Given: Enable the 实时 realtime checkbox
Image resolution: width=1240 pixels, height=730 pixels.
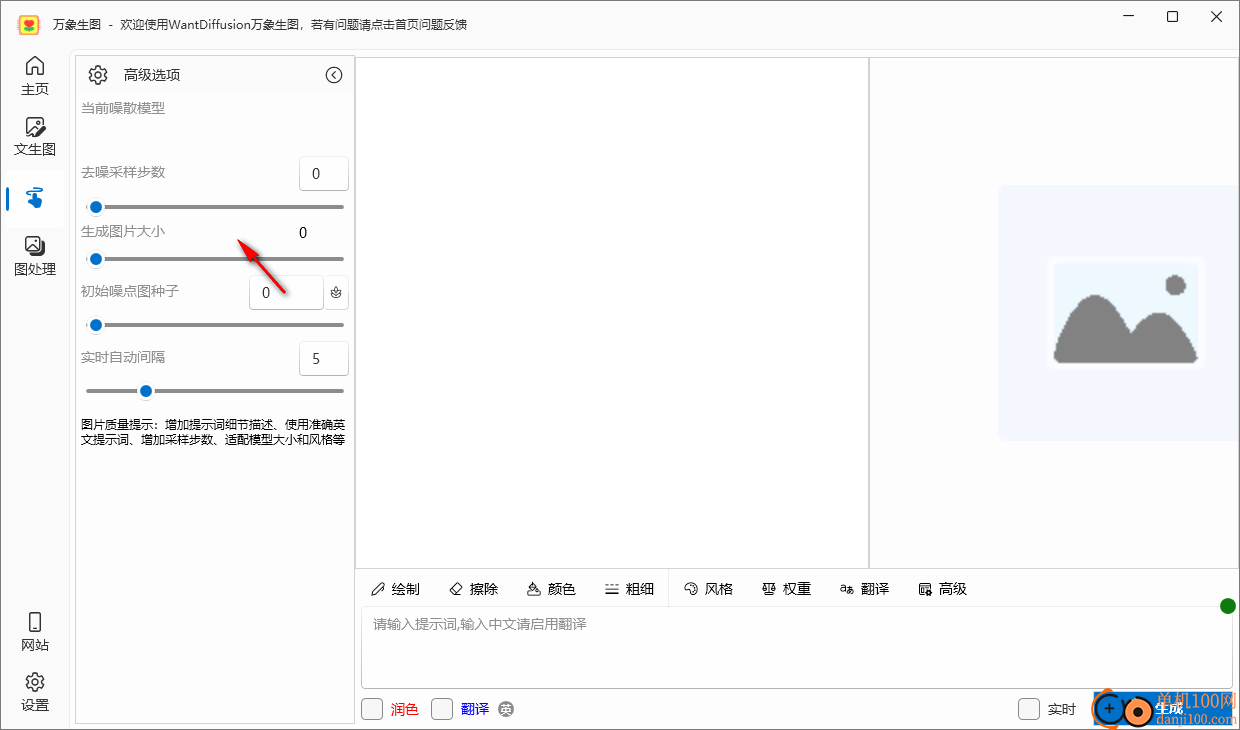Looking at the screenshot, I should (1029, 709).
